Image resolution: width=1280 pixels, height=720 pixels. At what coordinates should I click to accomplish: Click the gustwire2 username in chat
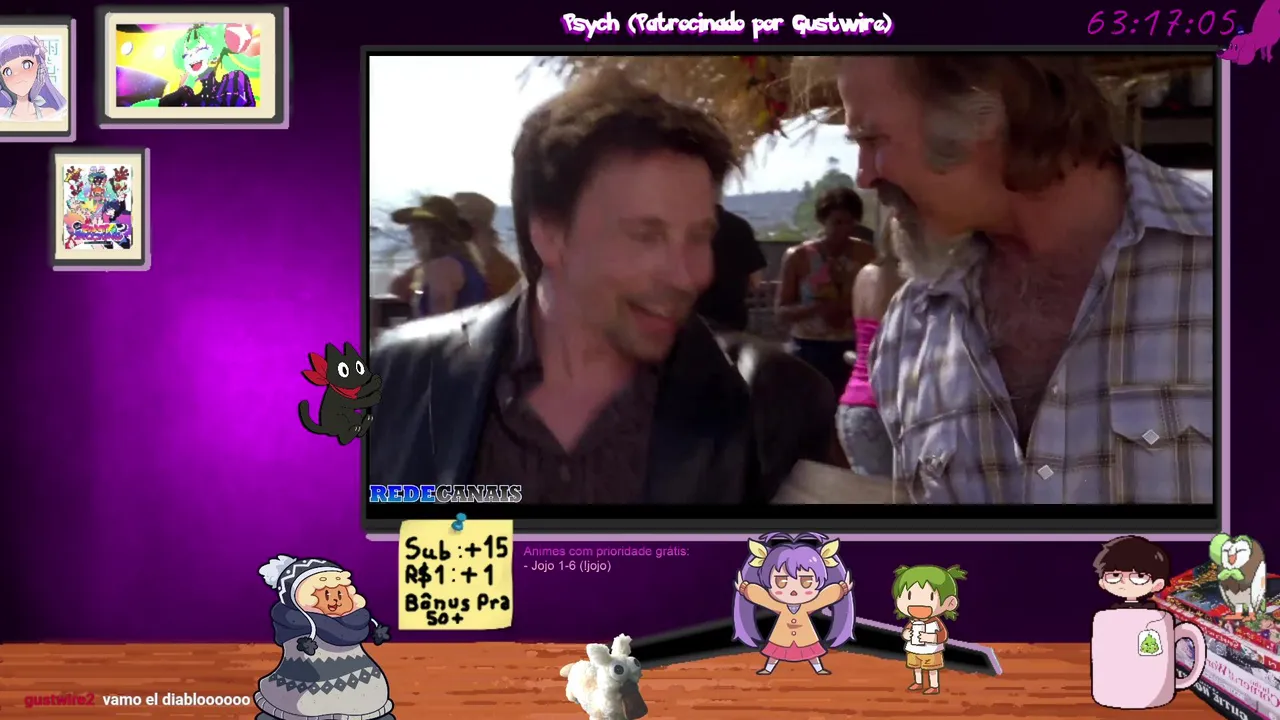point(59,700)
